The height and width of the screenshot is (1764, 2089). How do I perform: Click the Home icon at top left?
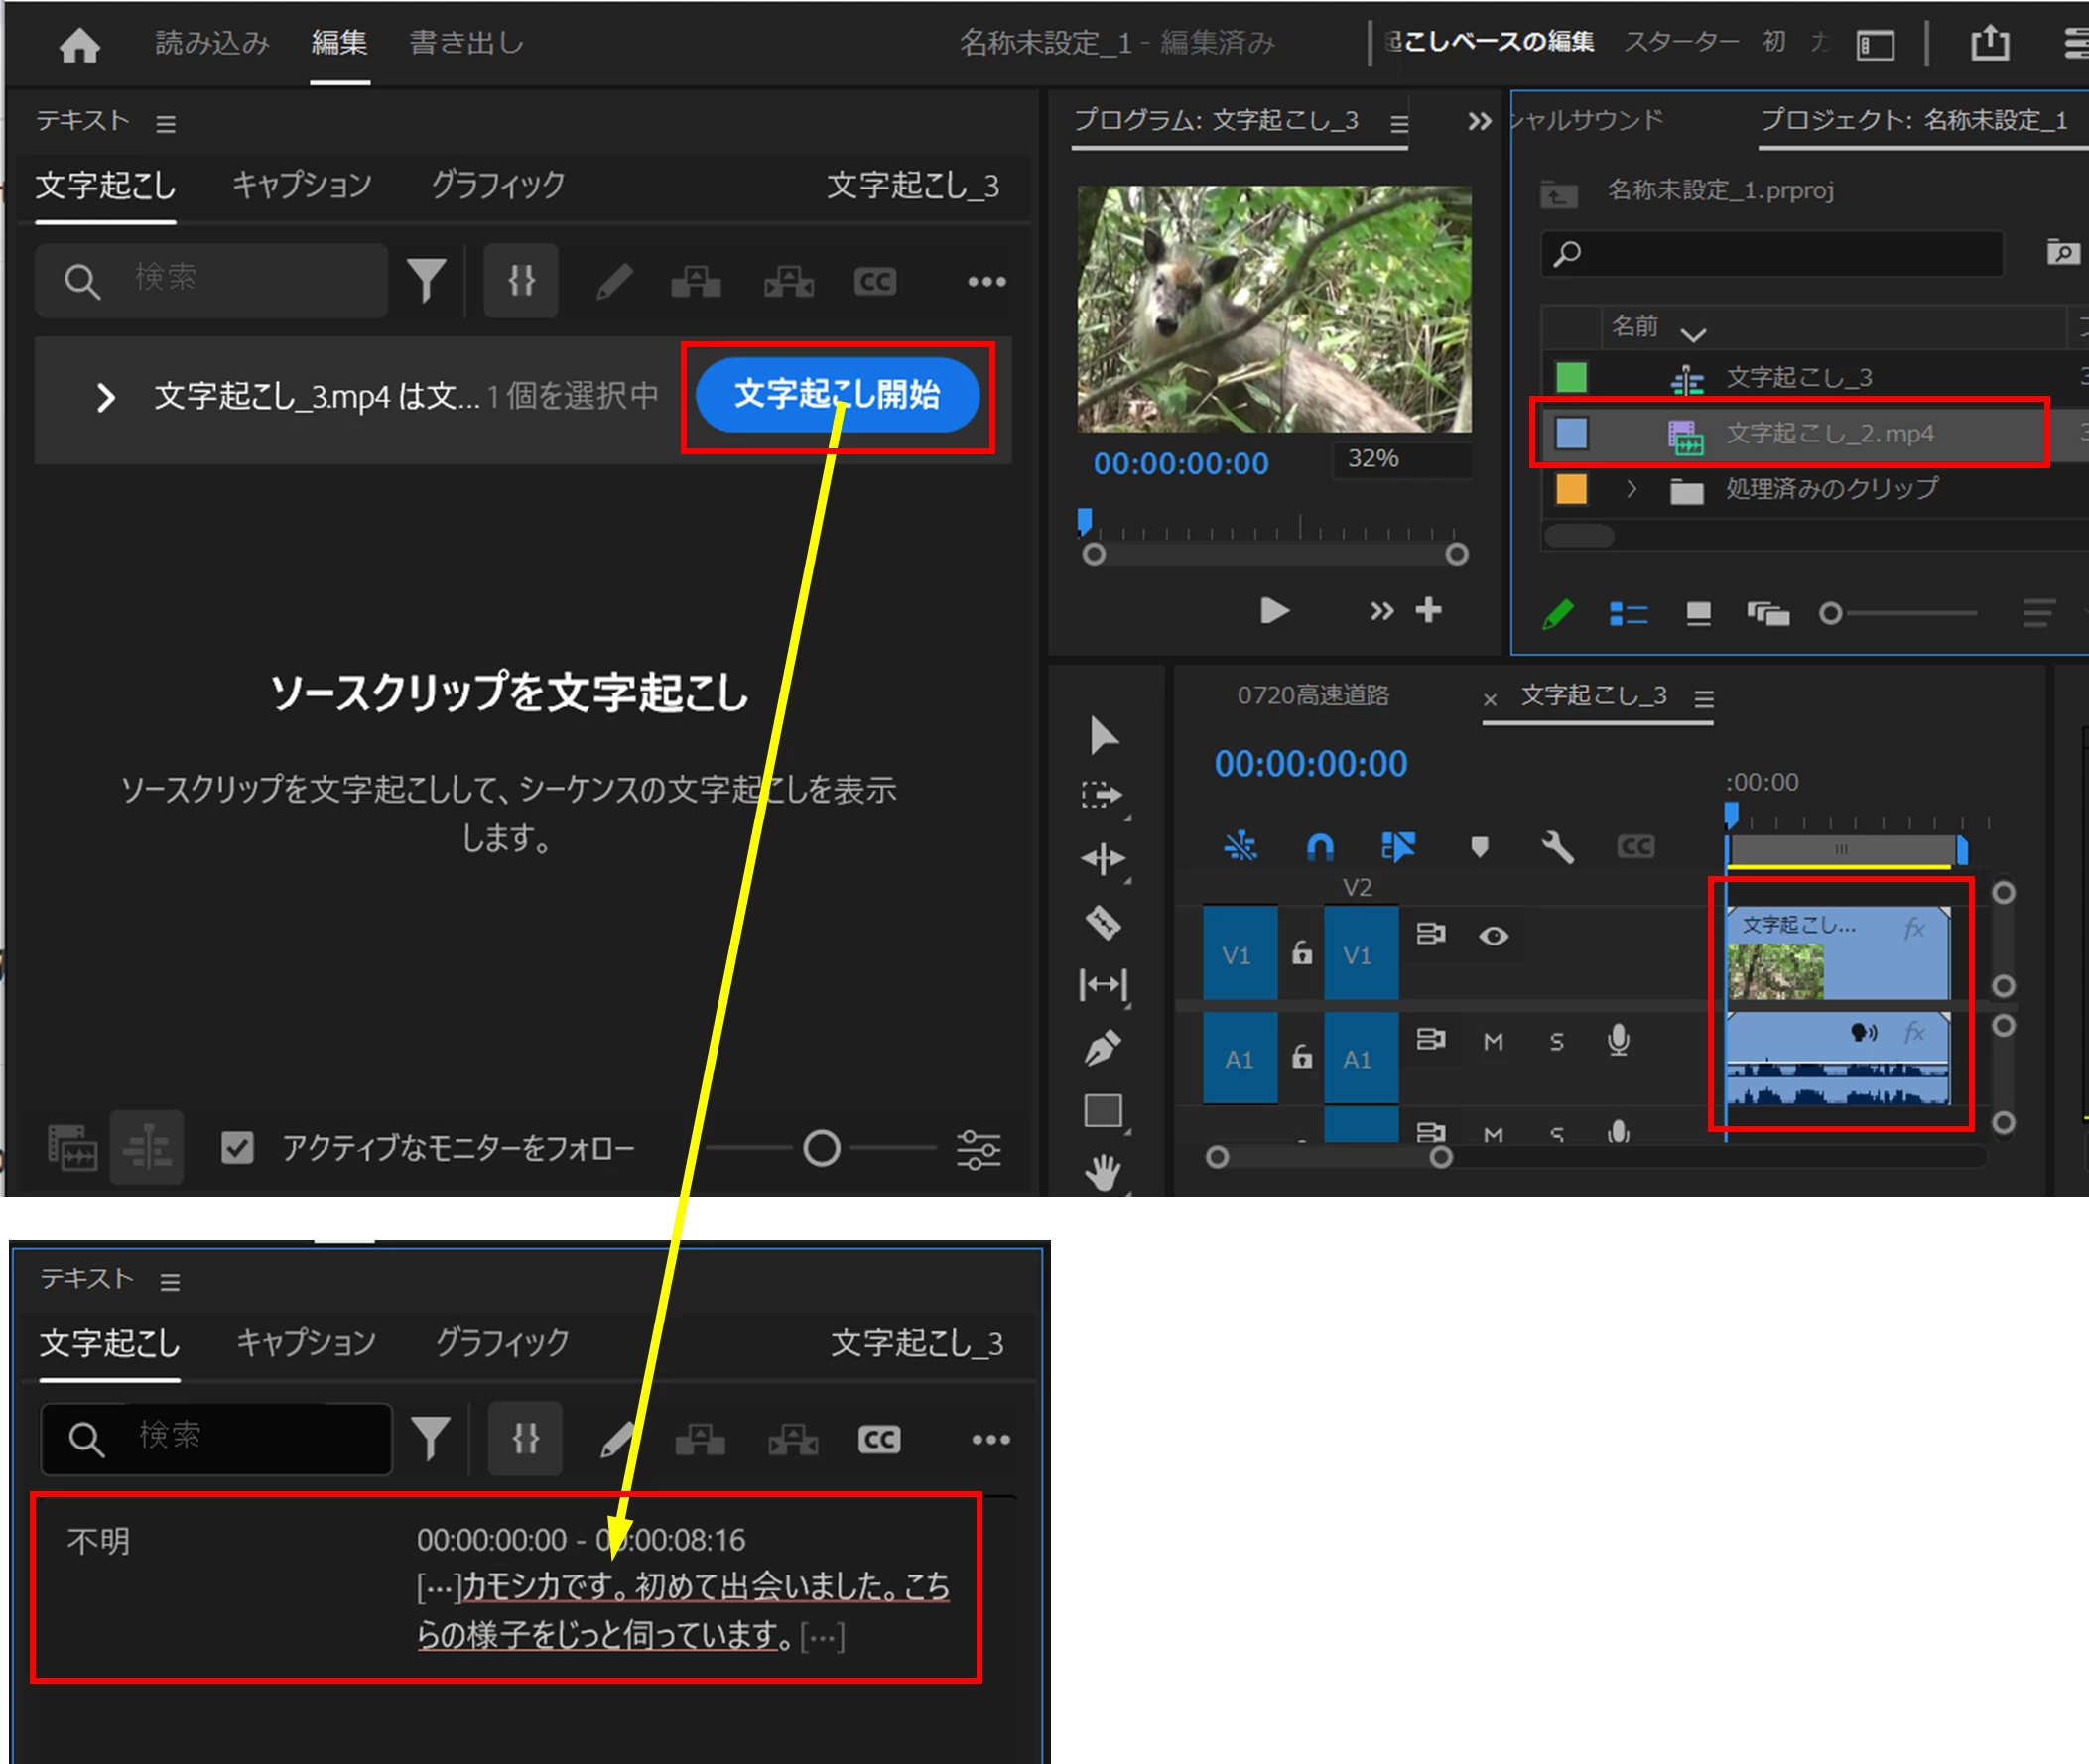[x=79, y=44]
